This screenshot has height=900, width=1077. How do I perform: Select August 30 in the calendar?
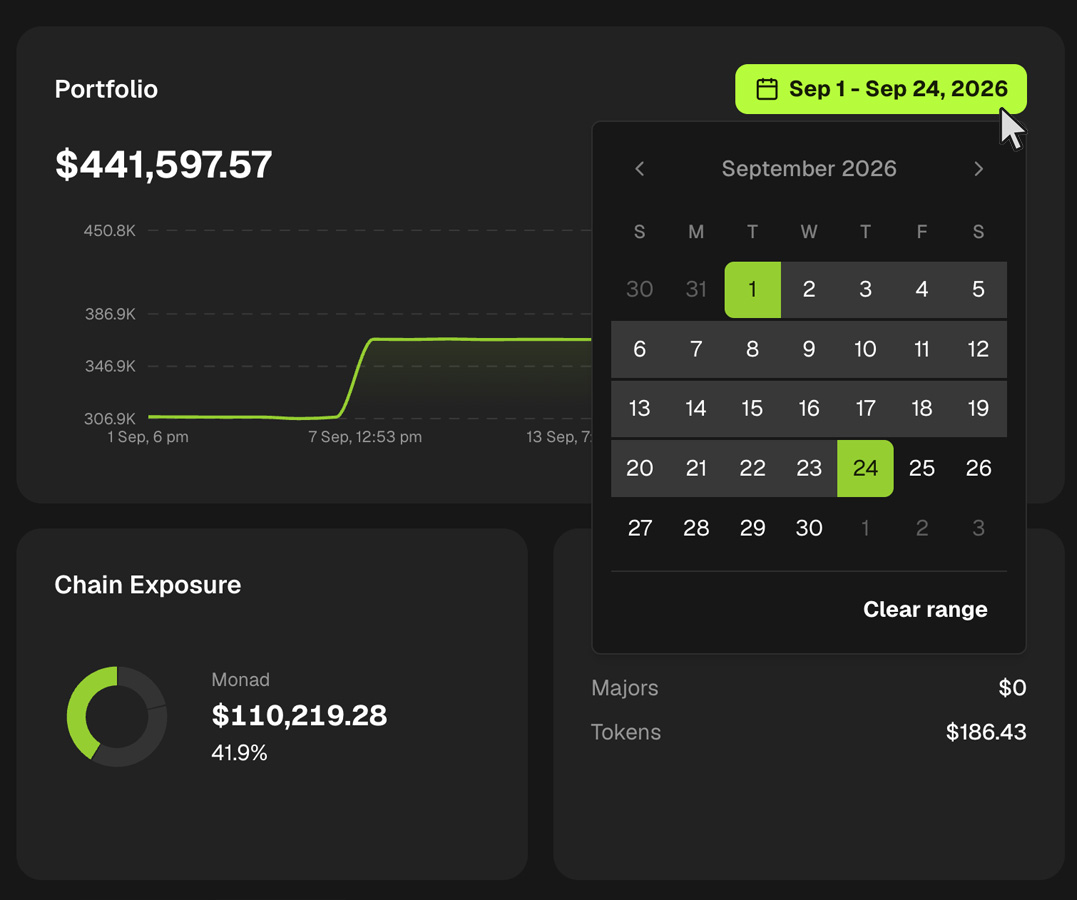(x=639, y=289)
